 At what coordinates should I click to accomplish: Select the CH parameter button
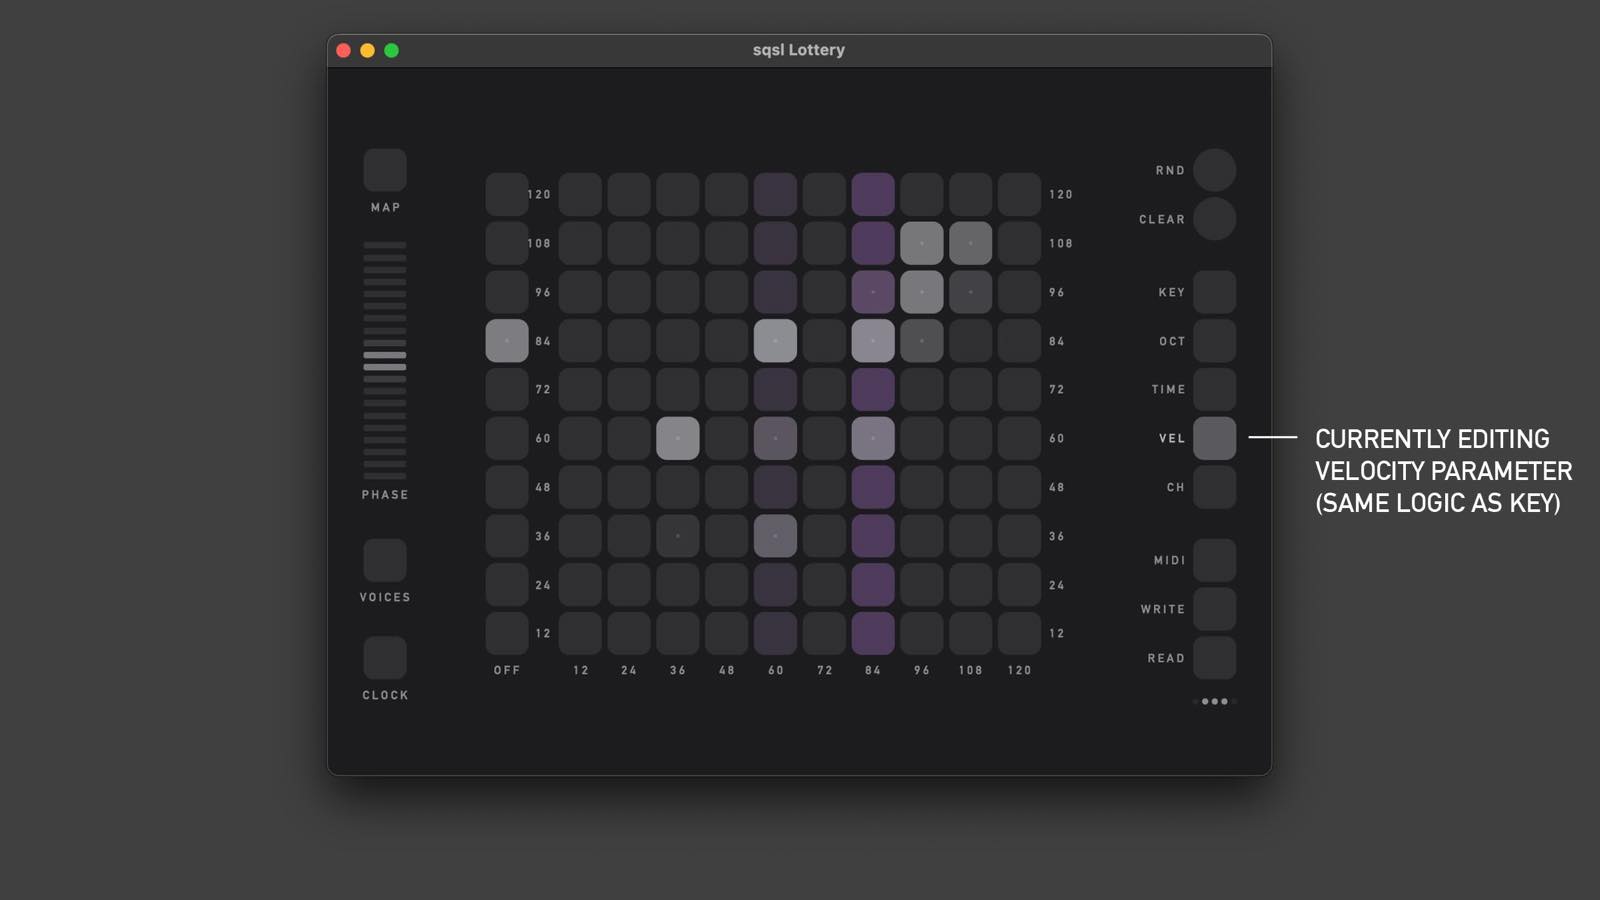[x=1214, y=487]
